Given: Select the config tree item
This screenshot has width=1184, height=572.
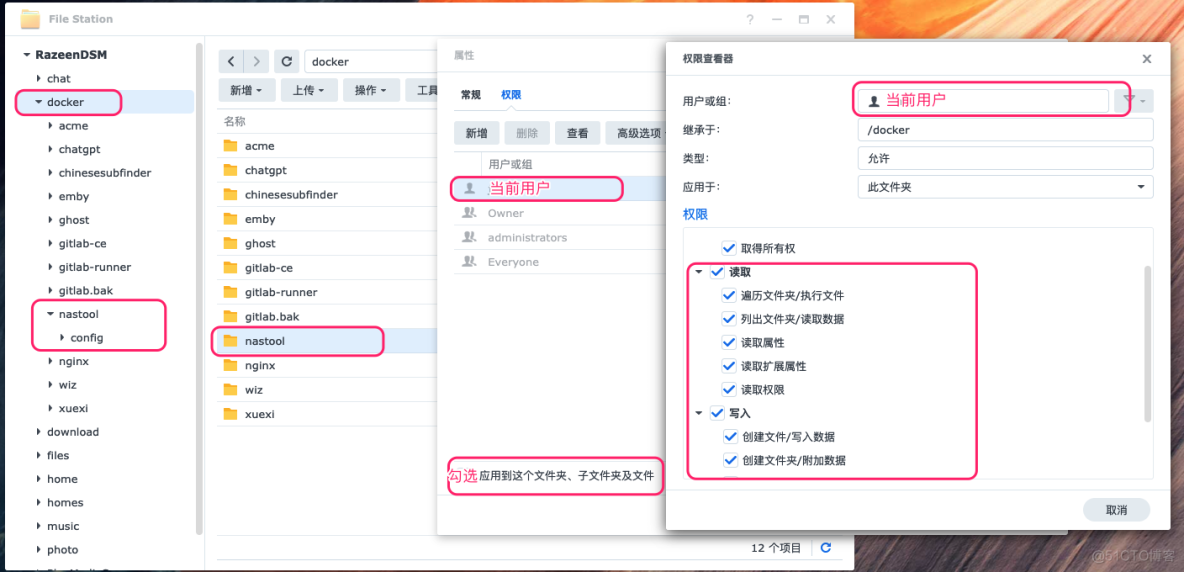Looking at the screenshot, I should (87, 337).
